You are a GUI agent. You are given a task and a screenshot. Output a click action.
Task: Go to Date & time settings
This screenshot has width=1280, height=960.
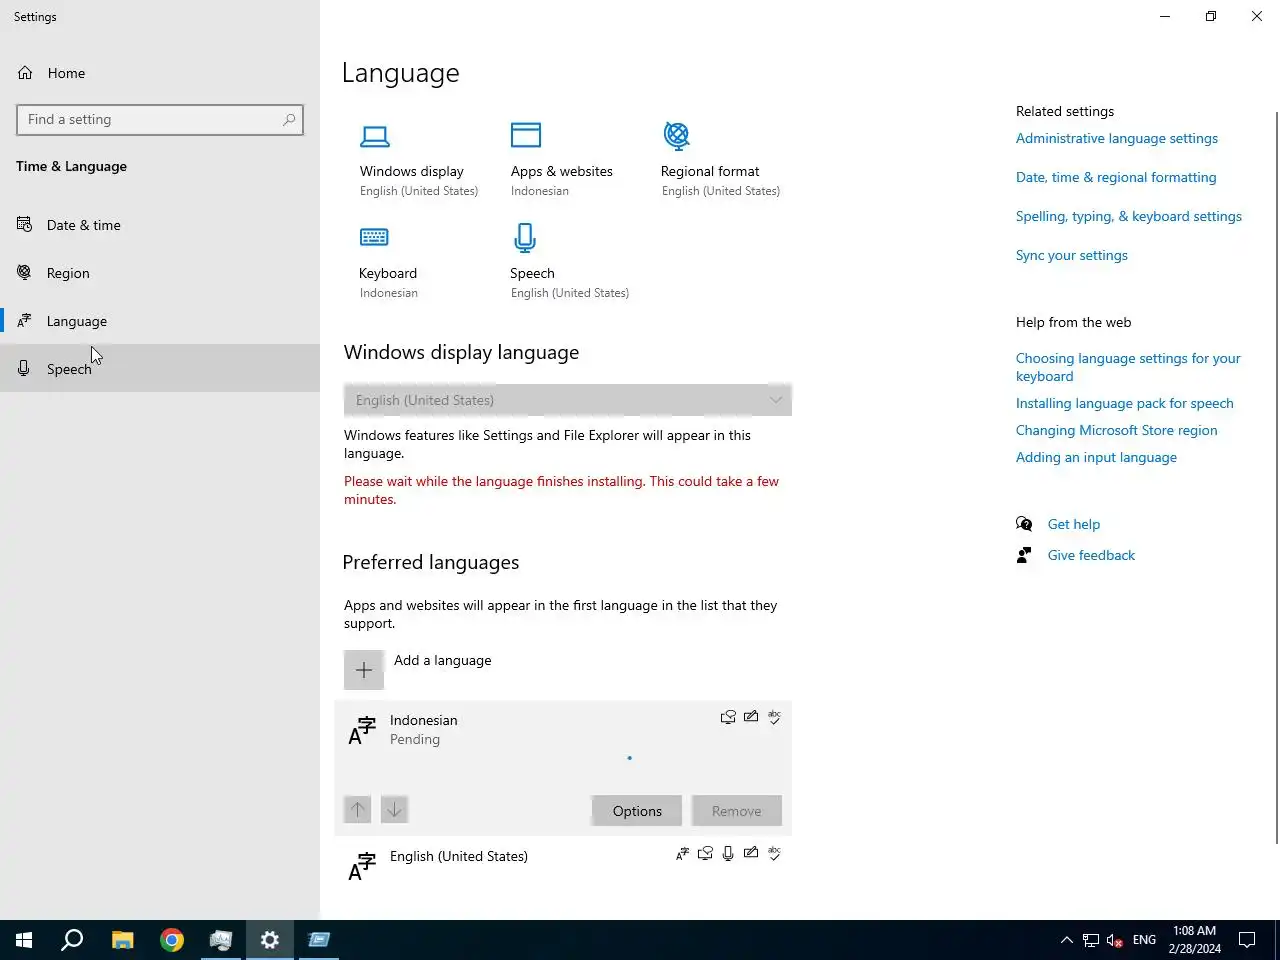click(x=160, y=225)
